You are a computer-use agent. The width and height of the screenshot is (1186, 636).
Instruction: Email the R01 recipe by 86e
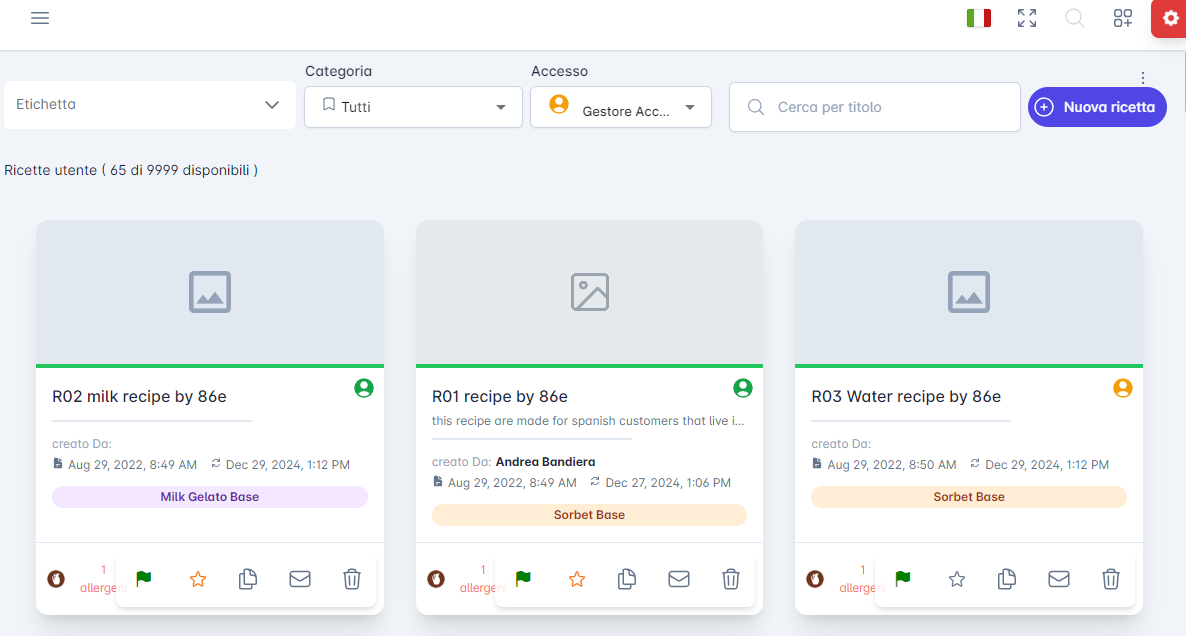pos(679,579)
